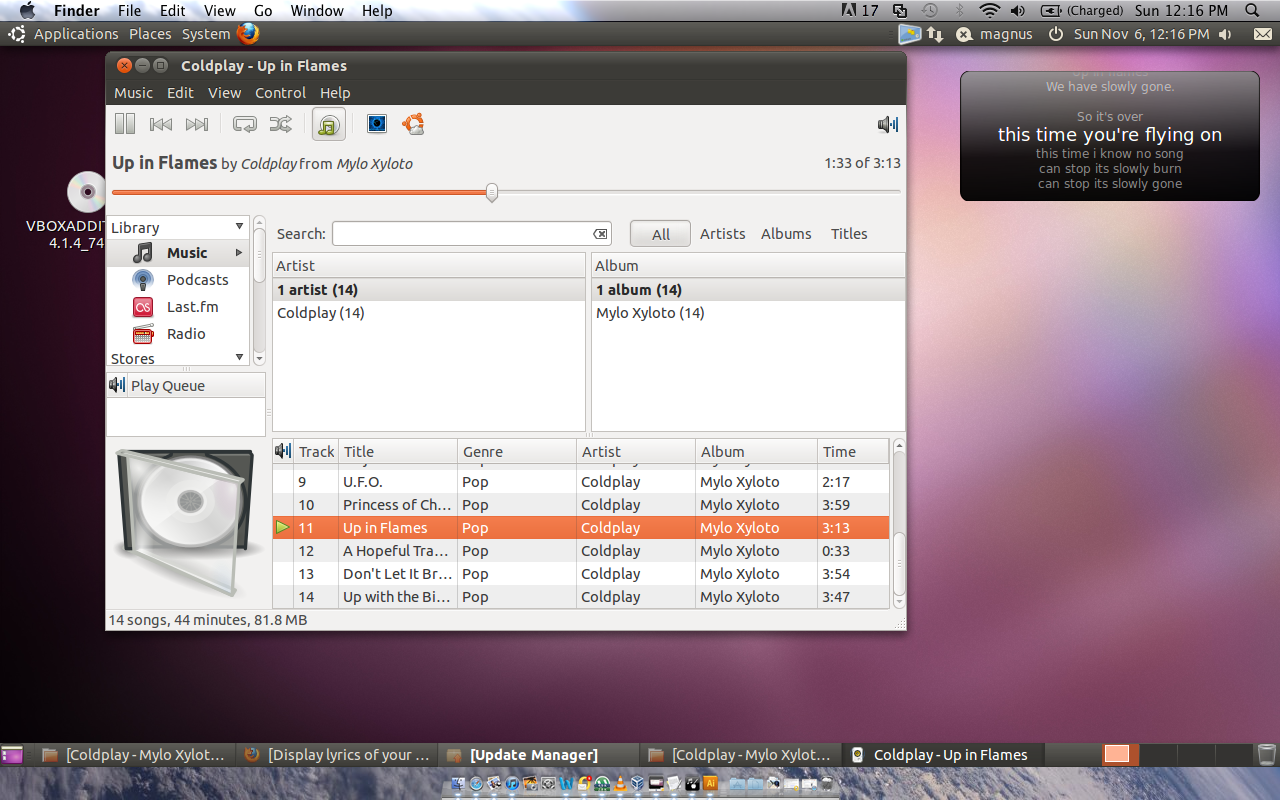Expand the Music library arrow
Screen dimensions: 1280x800
(239, 253)
